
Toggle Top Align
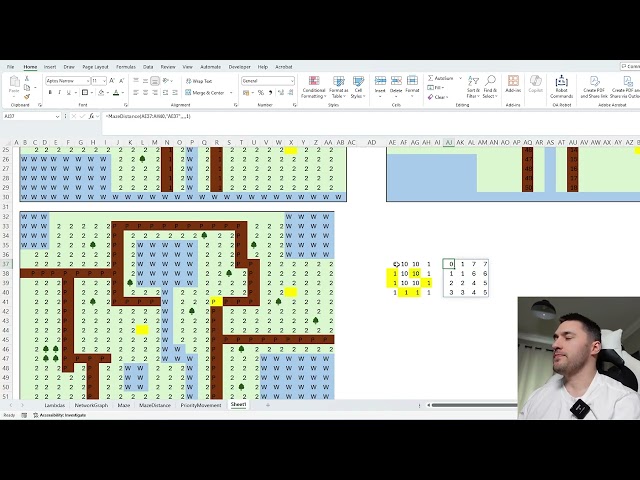pos(136,81)
